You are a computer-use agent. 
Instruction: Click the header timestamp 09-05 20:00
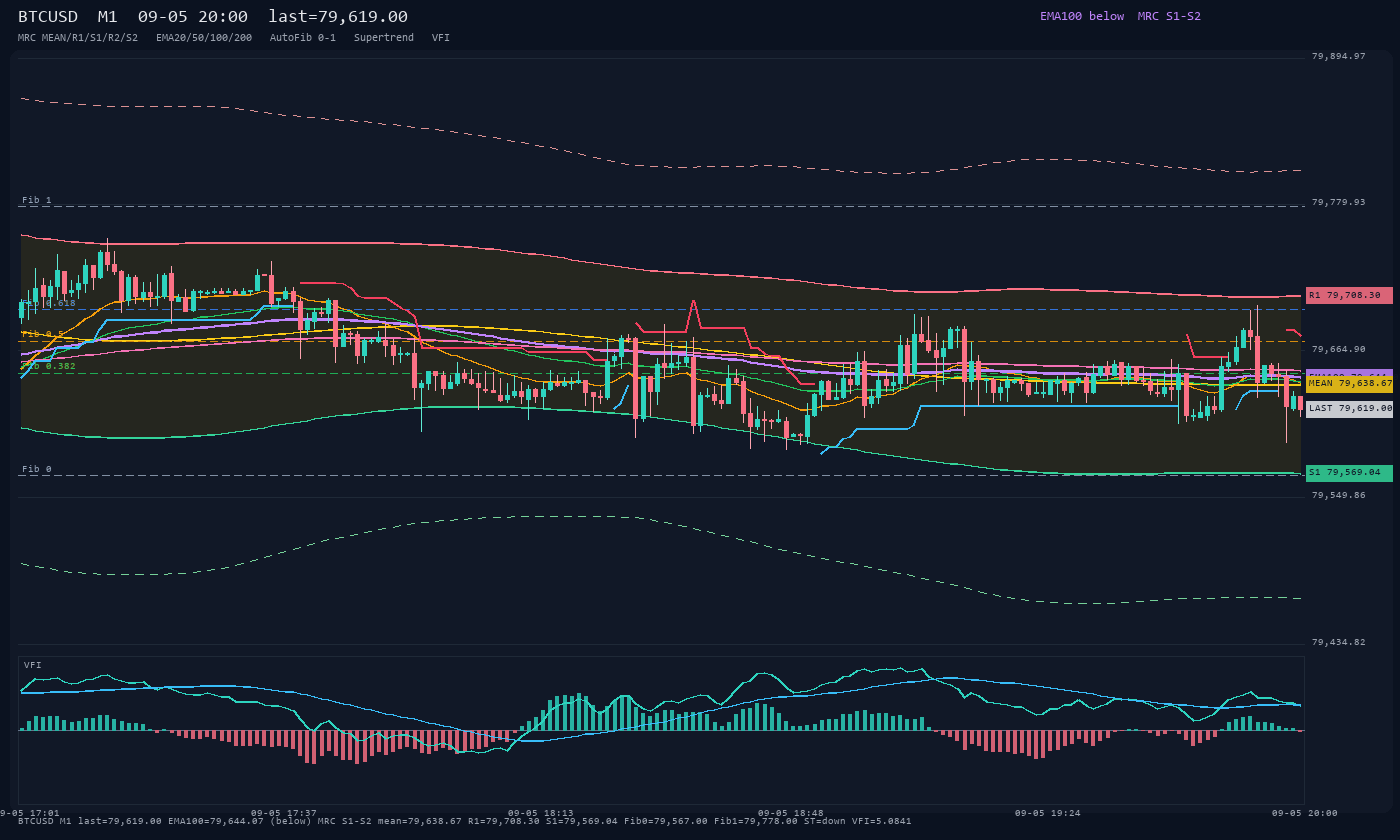pyautogui.click(x=193, y=17)
